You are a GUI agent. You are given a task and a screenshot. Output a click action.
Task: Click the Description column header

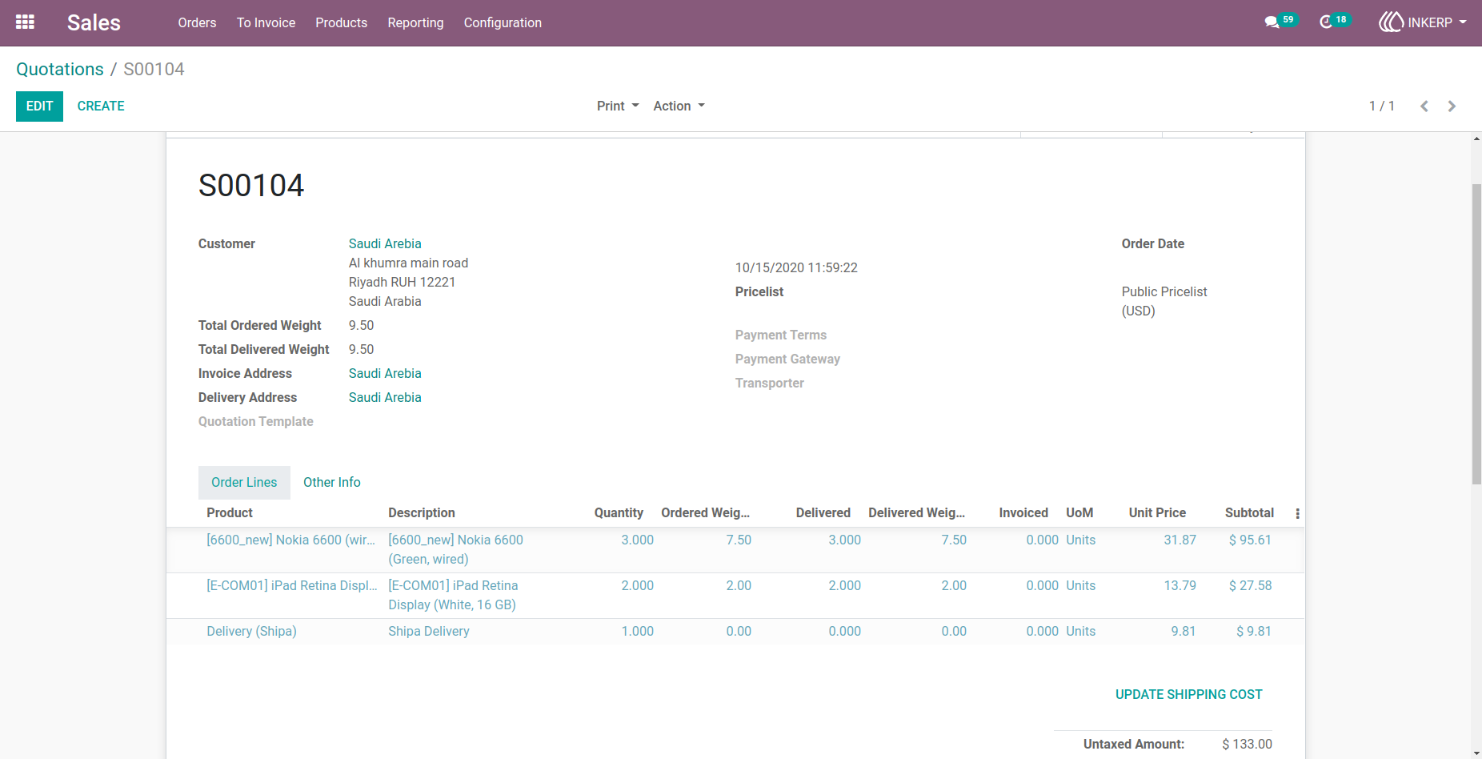[x=422, y=513]
